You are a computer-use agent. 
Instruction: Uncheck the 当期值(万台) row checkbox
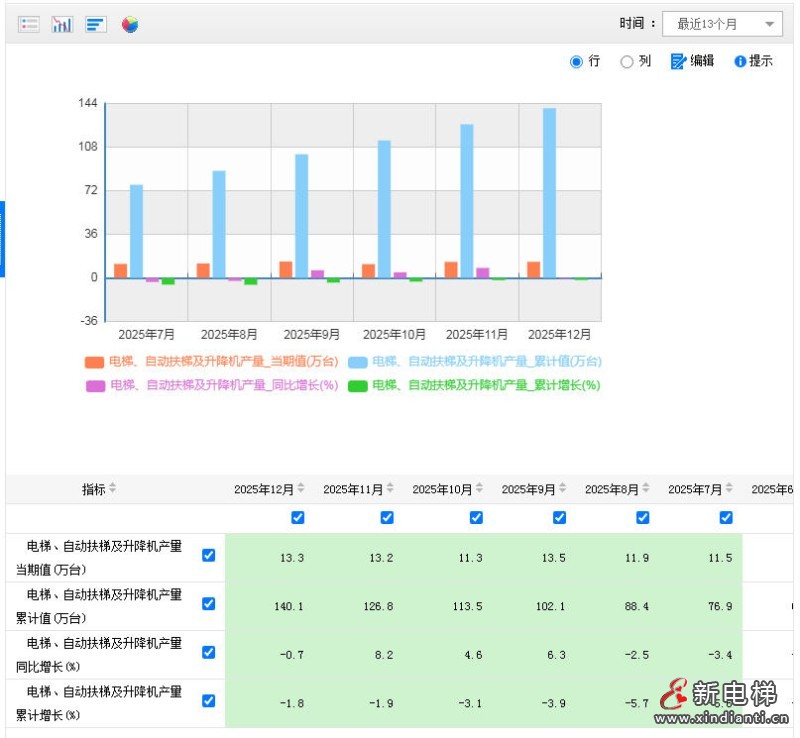tap(209, 555)
